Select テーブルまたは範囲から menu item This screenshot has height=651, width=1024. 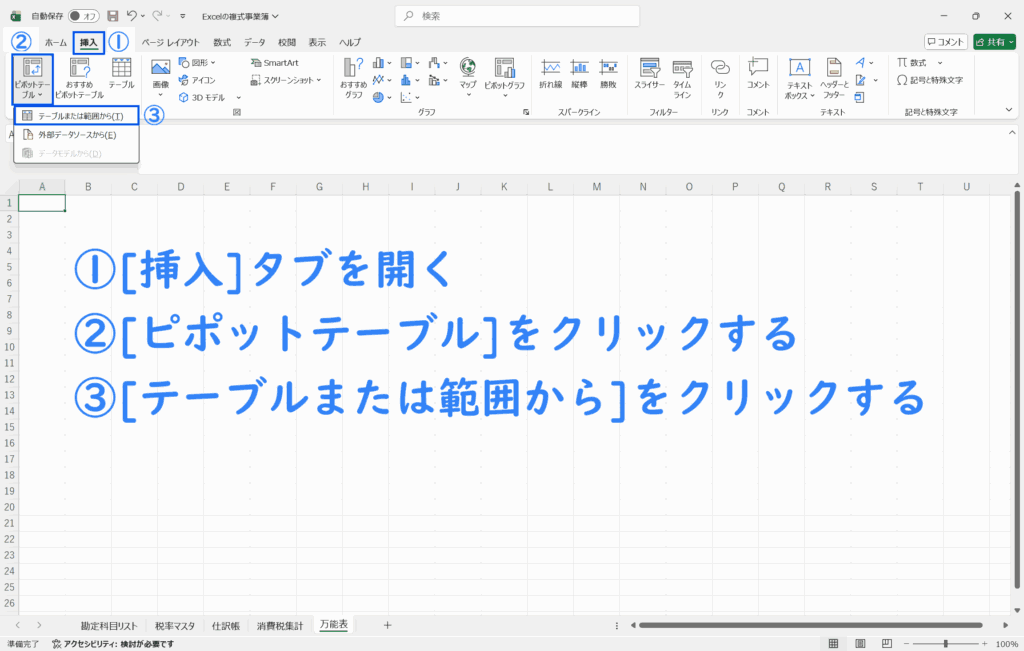[x=76, y=116]
